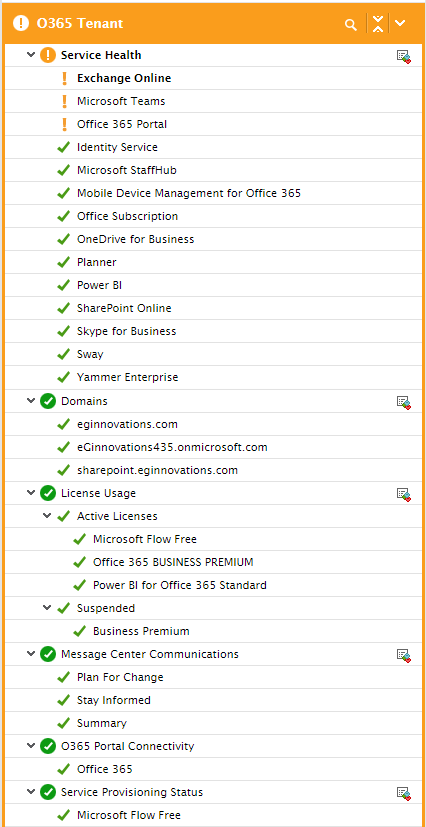The height and width of the screenshot is (827, 426).
Task: Open the search icon in O365 Tenant header
Action: tap(351, 24)
